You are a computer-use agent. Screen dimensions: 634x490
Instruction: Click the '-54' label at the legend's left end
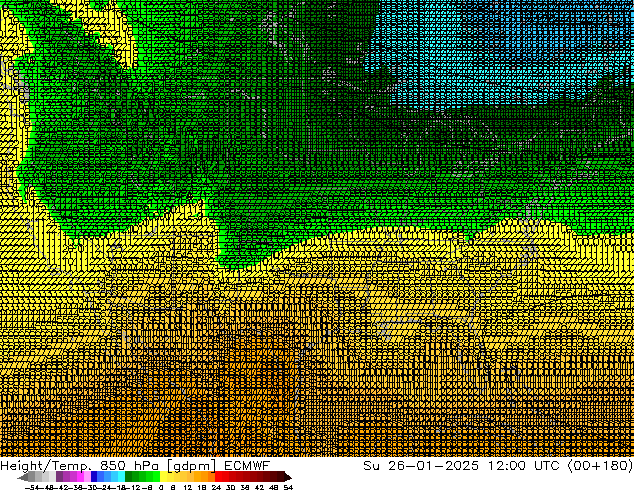tap(32, 487)
